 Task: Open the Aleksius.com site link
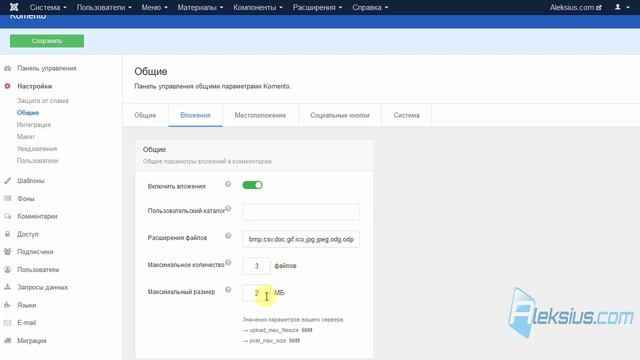576,7
